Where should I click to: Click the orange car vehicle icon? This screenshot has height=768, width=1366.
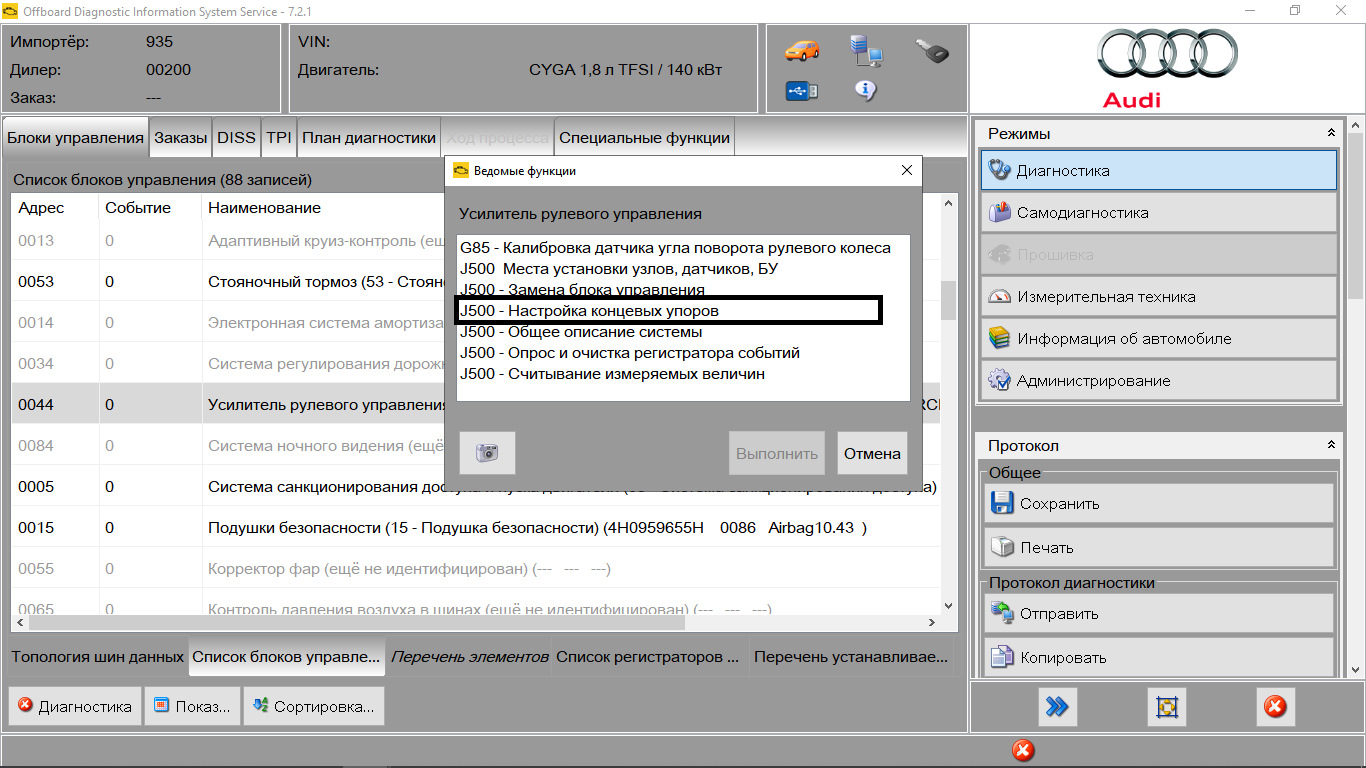[x=802, y=50]
